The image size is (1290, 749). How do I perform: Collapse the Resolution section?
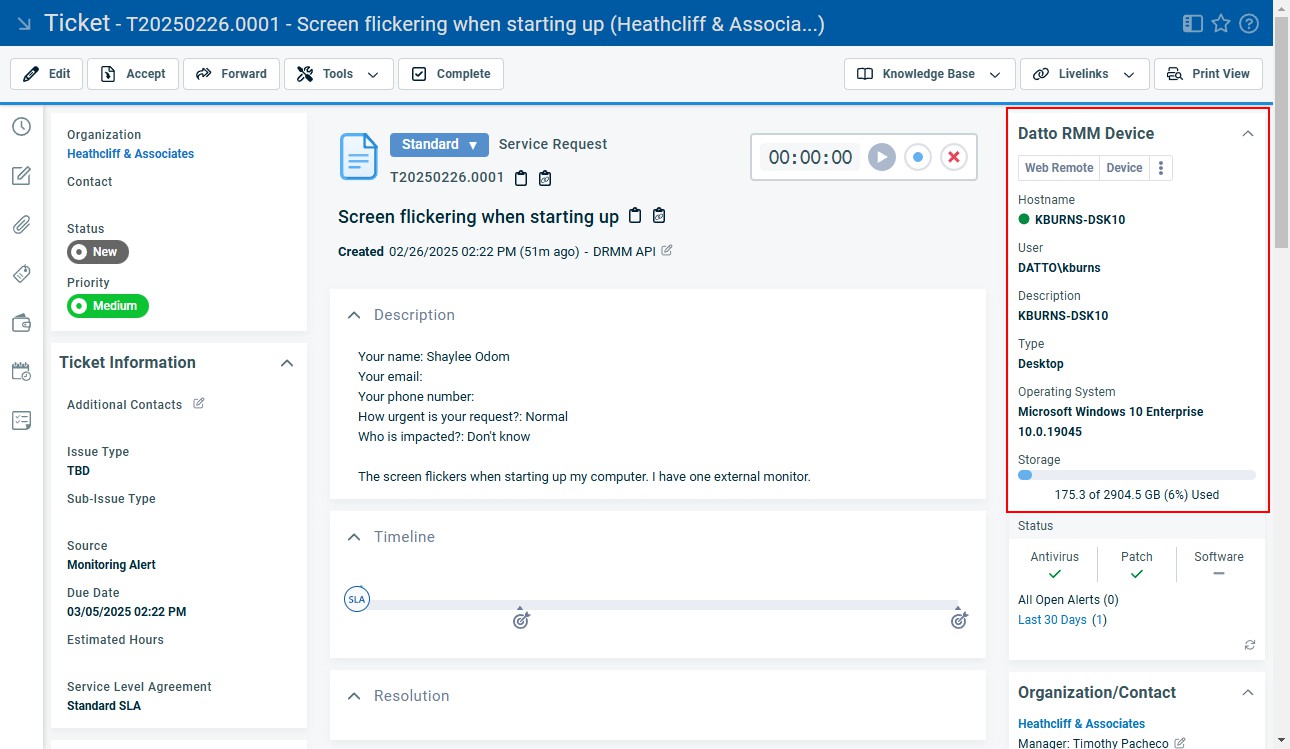click(353, 696)
